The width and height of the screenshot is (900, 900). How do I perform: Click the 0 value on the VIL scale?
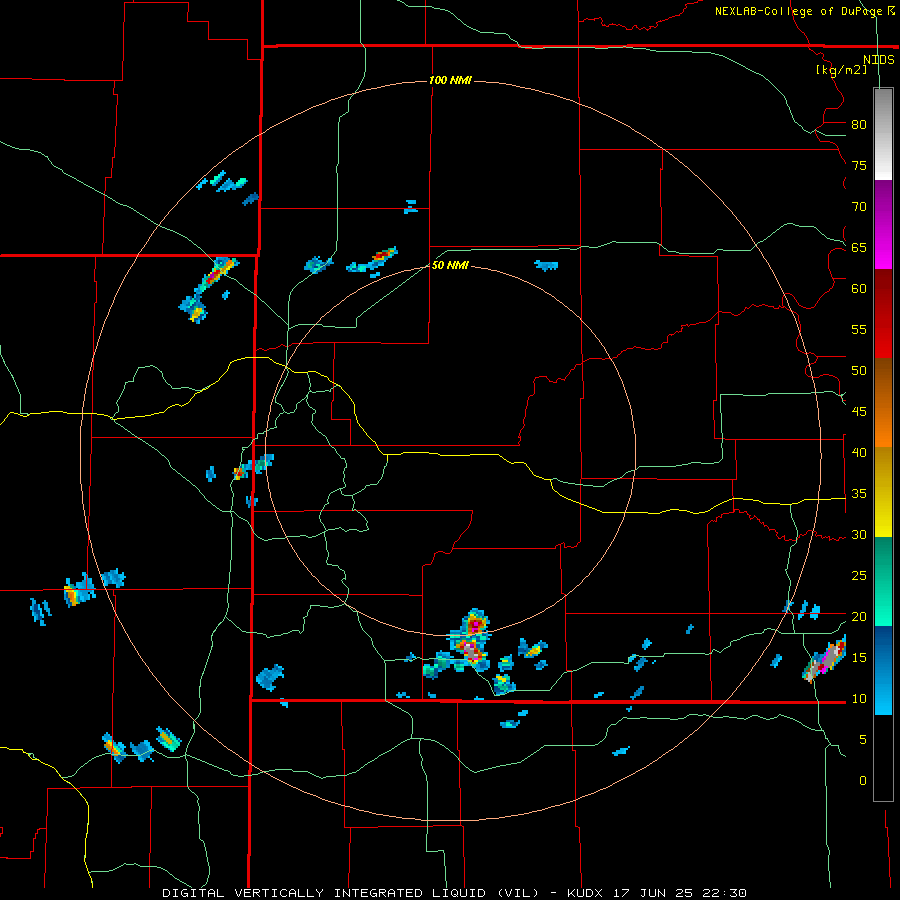point(863,781)
